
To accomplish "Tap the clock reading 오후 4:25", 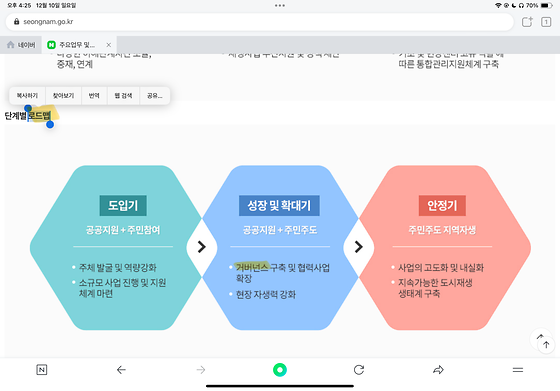I will click(x=19, y=5).
